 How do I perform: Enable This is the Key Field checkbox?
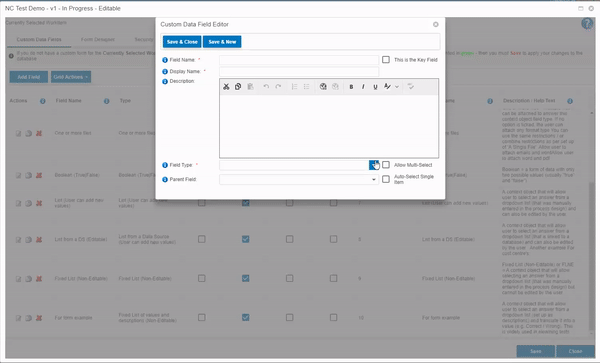click(x=386, y=60)
